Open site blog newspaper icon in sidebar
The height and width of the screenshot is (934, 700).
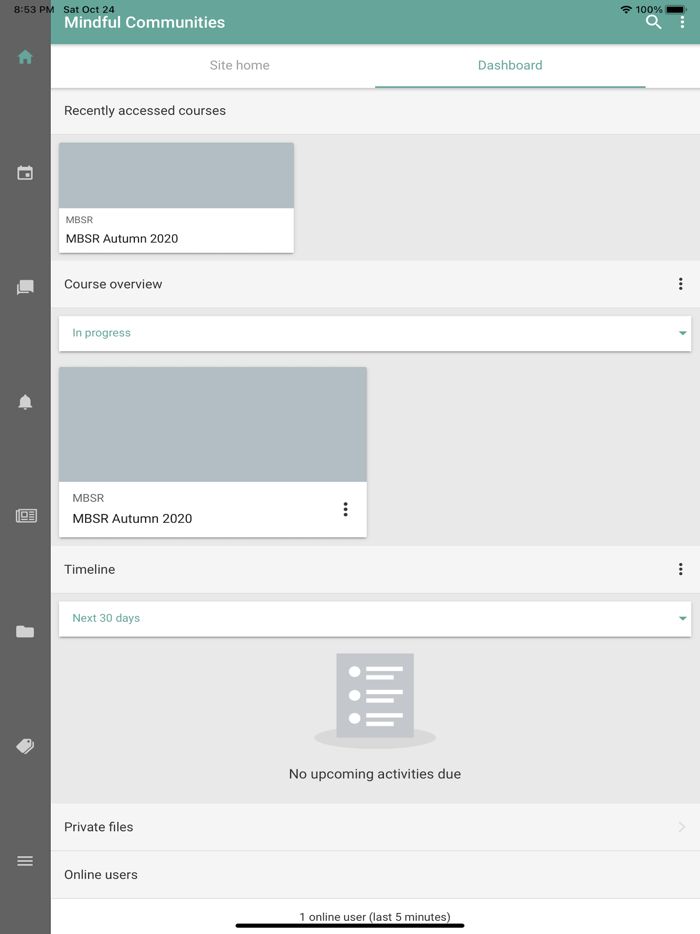[x=26, y=516]
